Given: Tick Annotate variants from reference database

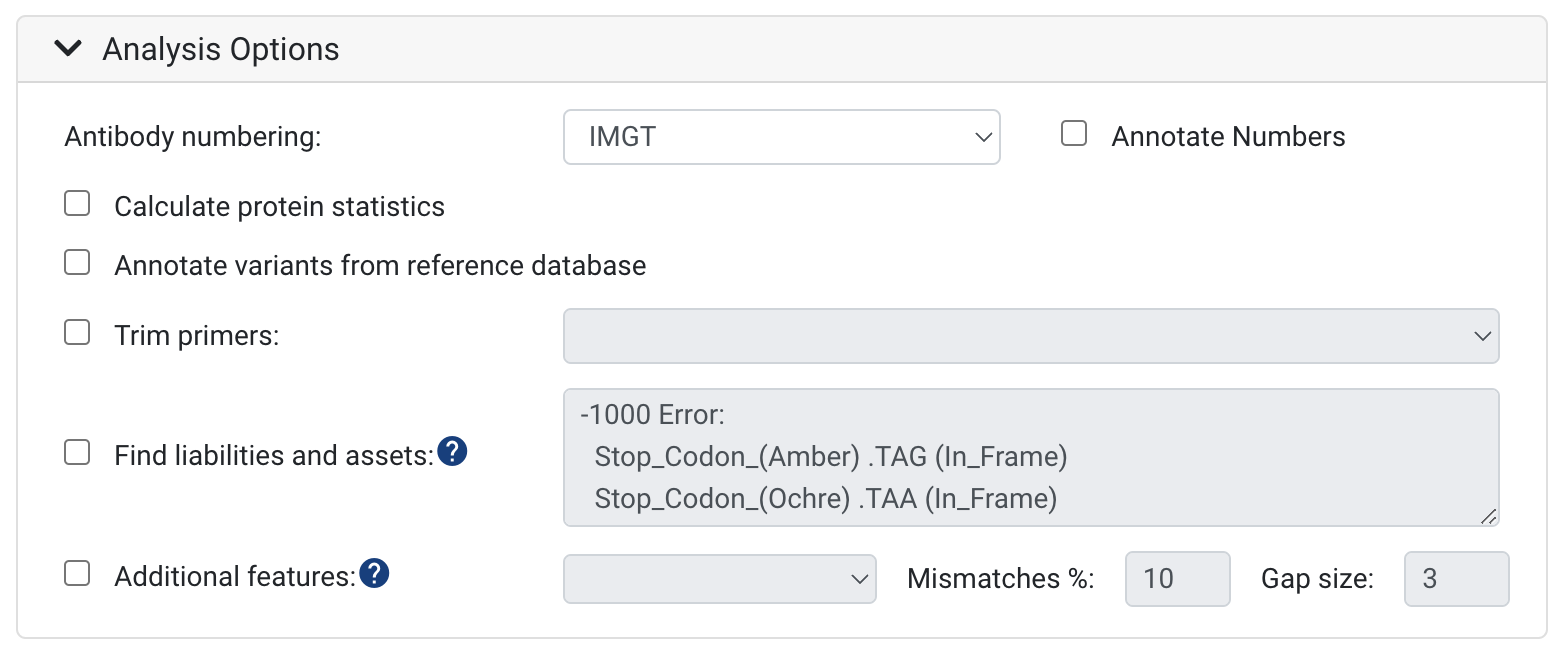Looking at the screenshot, I should pos(77,263).
